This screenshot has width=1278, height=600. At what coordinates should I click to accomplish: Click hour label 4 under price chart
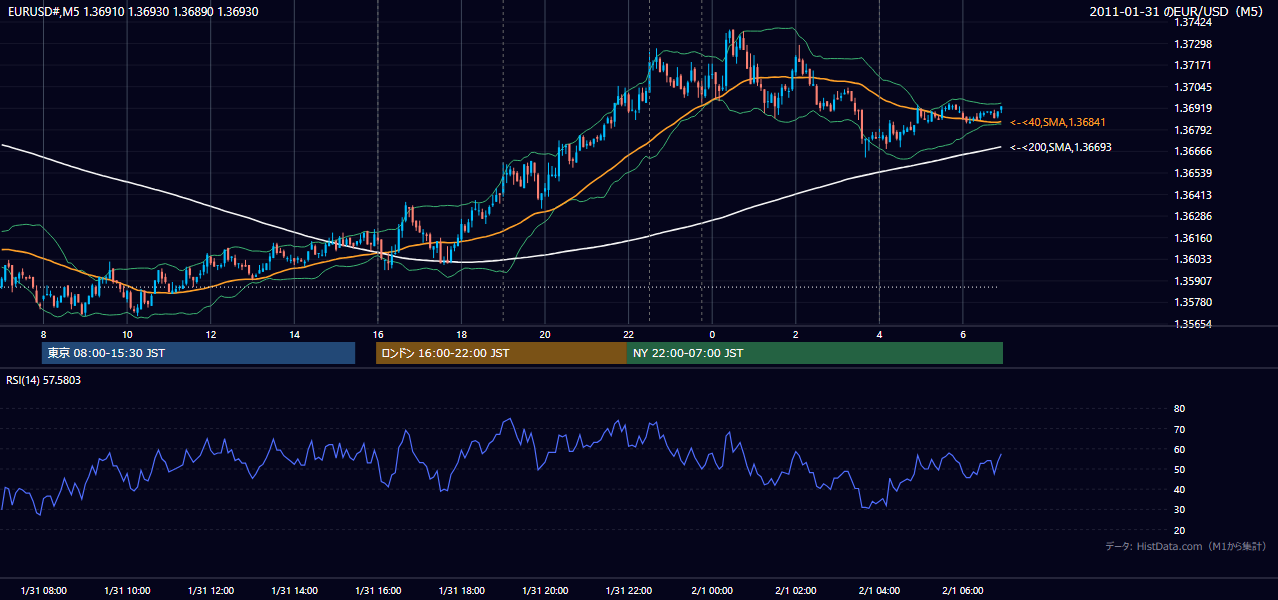[879, 334]
